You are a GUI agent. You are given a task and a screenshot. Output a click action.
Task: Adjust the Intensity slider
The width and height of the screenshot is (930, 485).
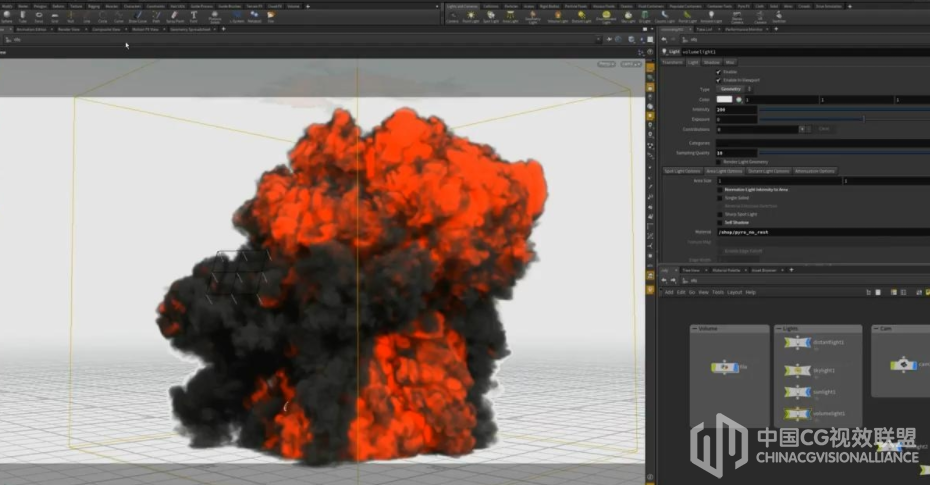tap(845, 110)
